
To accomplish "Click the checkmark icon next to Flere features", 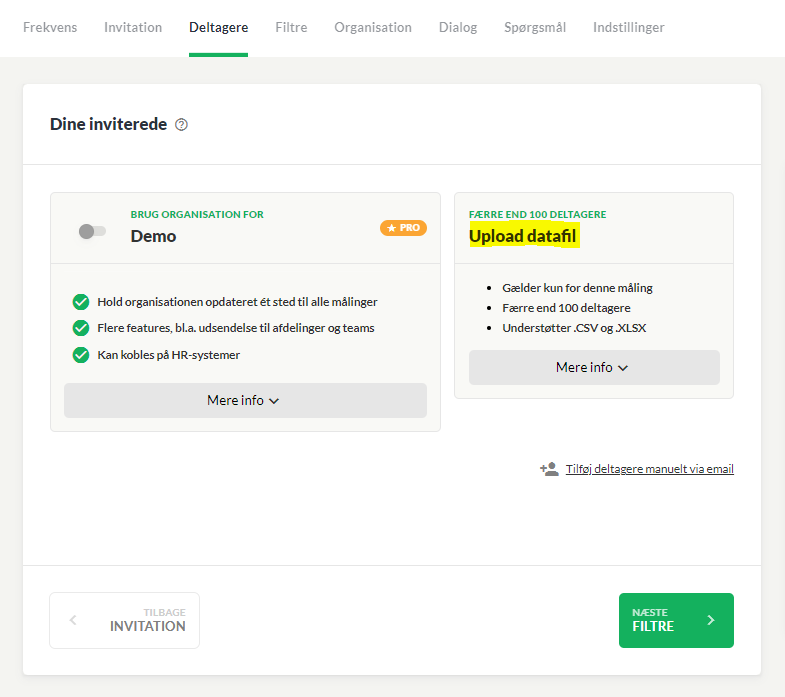I will tap(81, 328).
